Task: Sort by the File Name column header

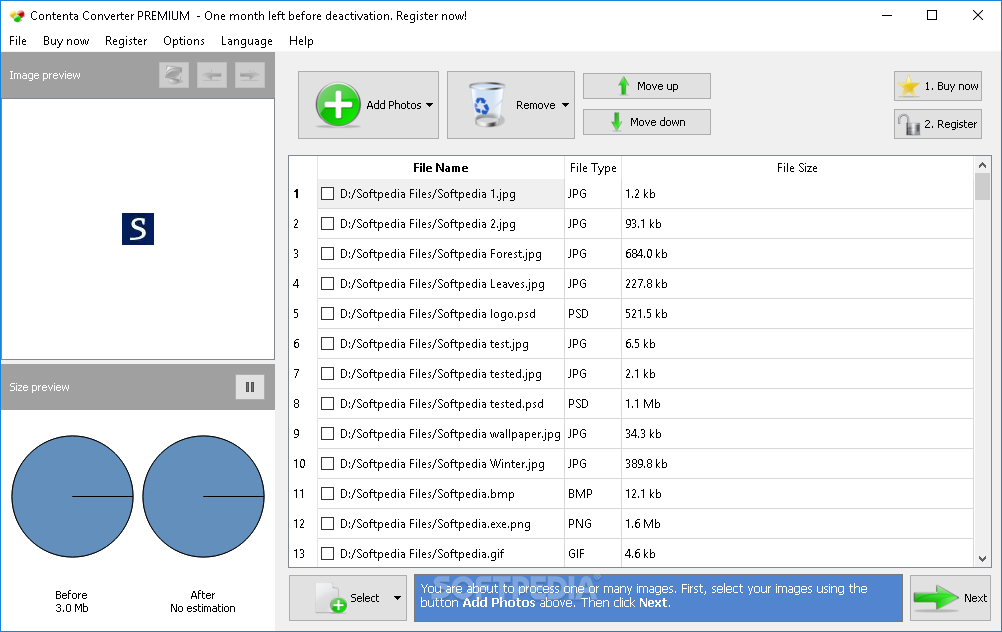Action: pos(440,167)
